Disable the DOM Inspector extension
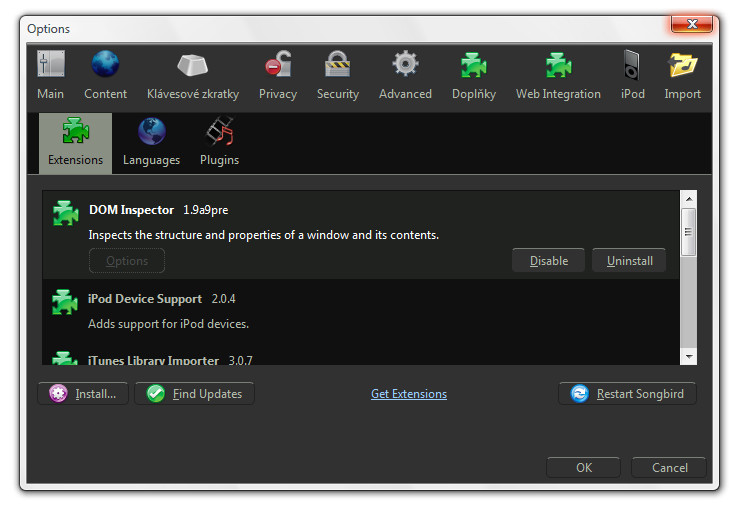 549,261
